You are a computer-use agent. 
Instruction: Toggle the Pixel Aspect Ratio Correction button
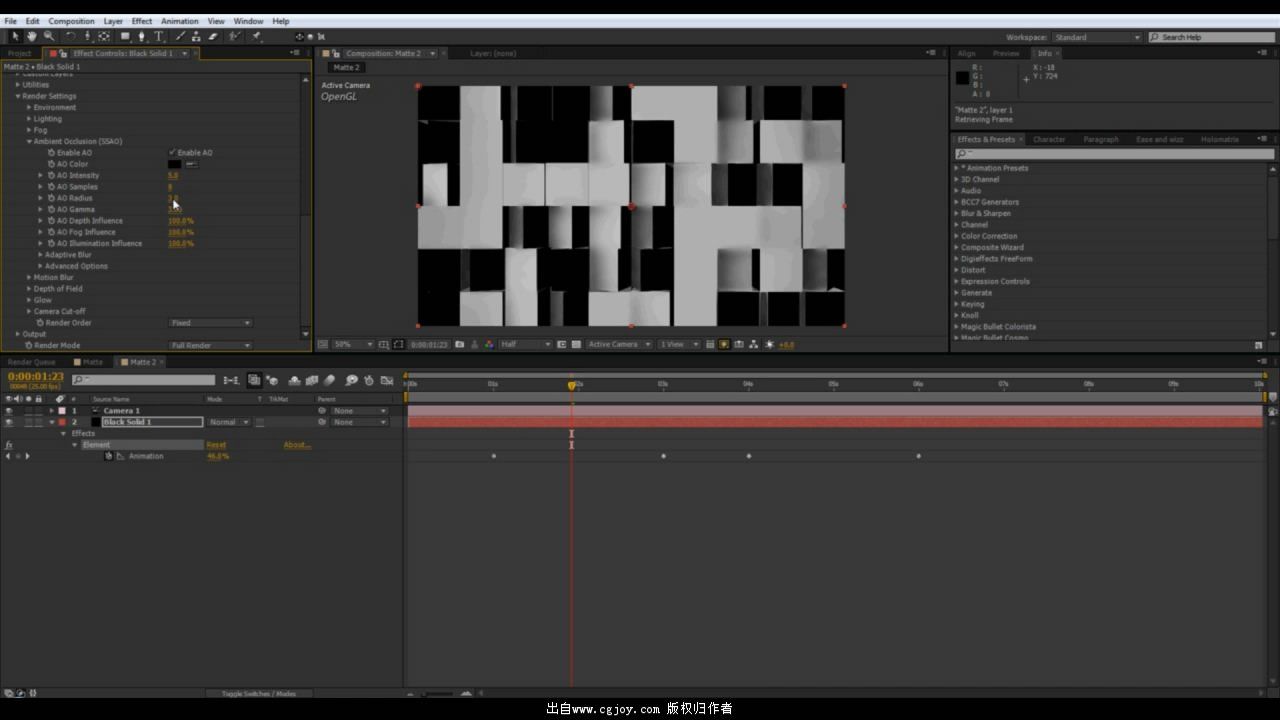click(x=710, y=344)
